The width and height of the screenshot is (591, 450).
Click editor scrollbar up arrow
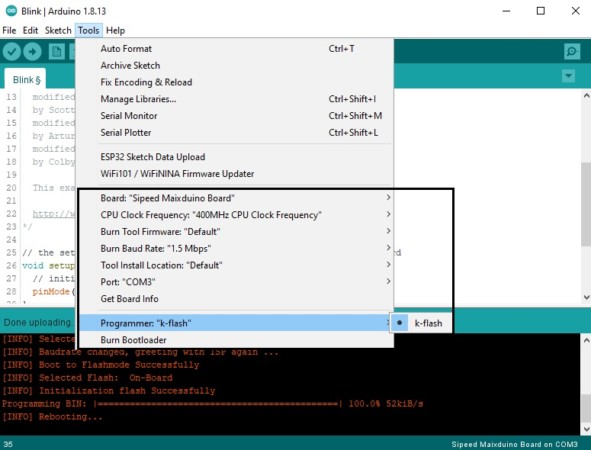click(586, 96)
